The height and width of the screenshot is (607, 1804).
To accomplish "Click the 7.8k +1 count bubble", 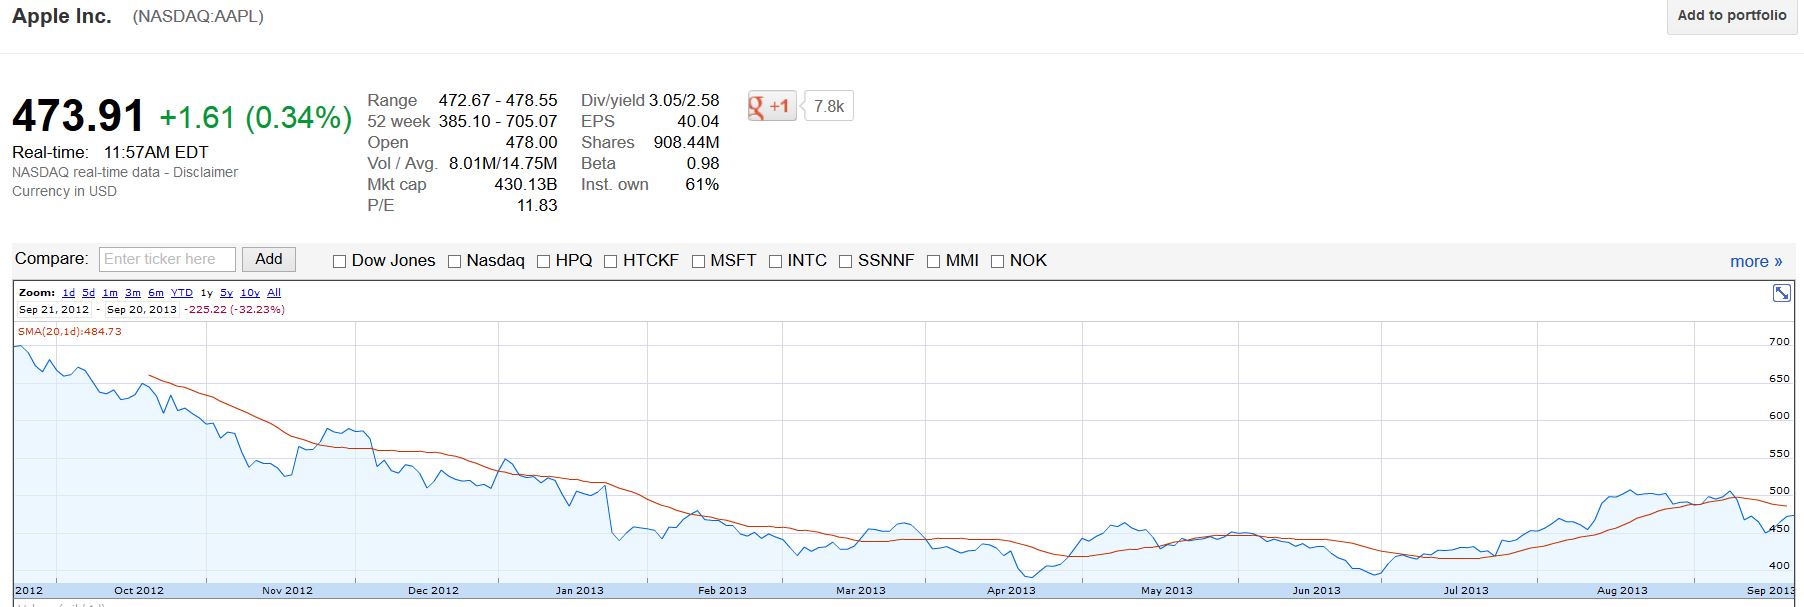I will pos(828,106).
